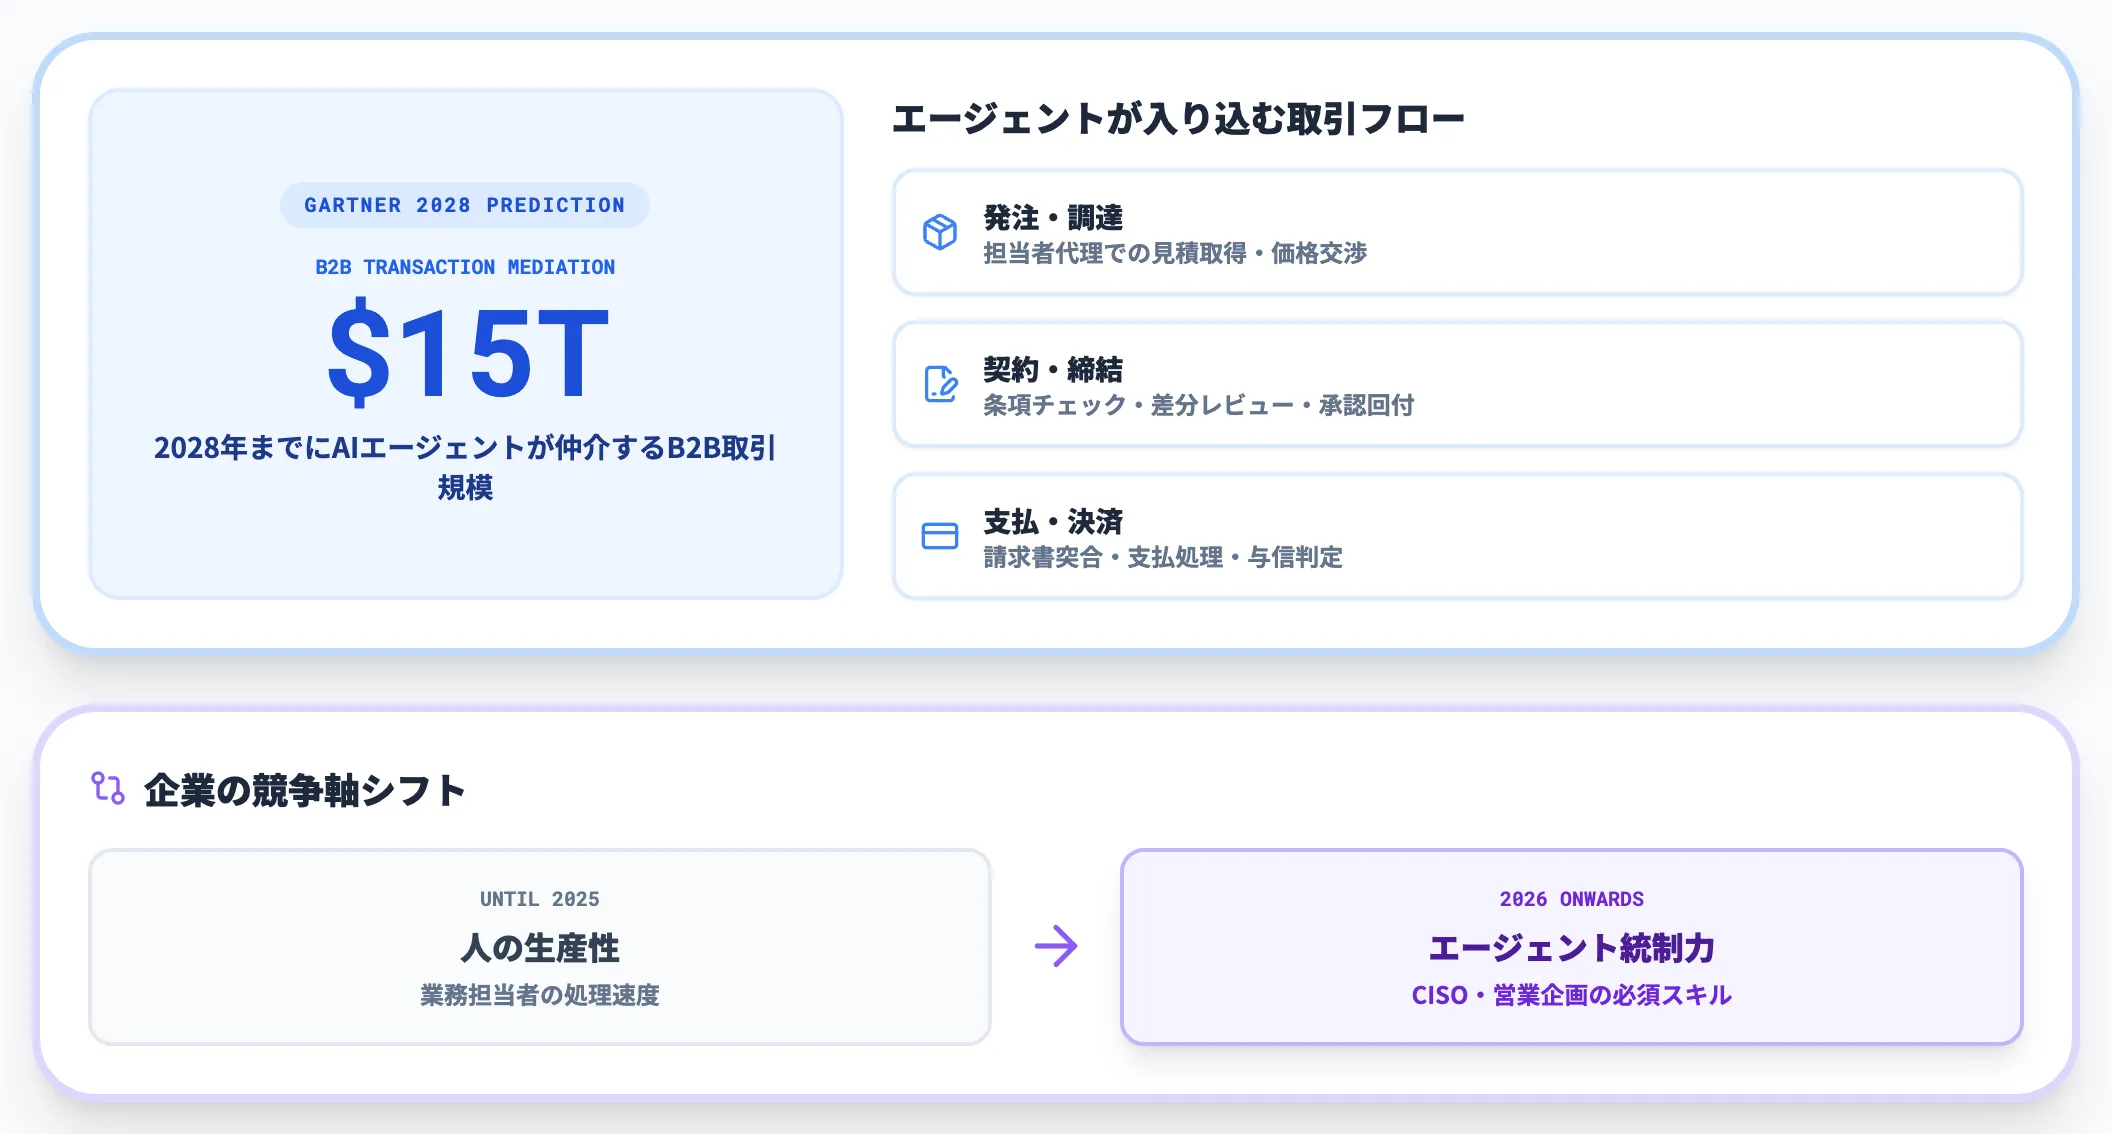
Task: Click the 2028年までにAIエージェント caption text
Action: [x=465, y=467]
